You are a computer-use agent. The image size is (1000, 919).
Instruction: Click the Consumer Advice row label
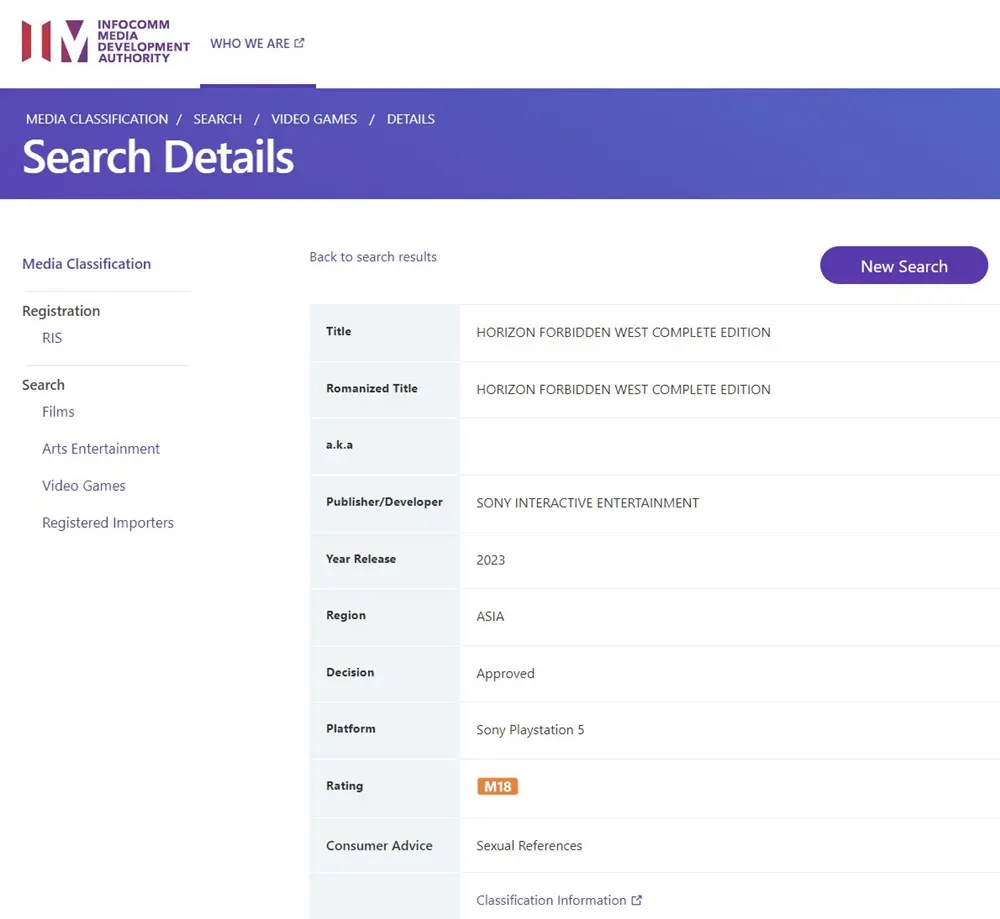pos(379,846)
